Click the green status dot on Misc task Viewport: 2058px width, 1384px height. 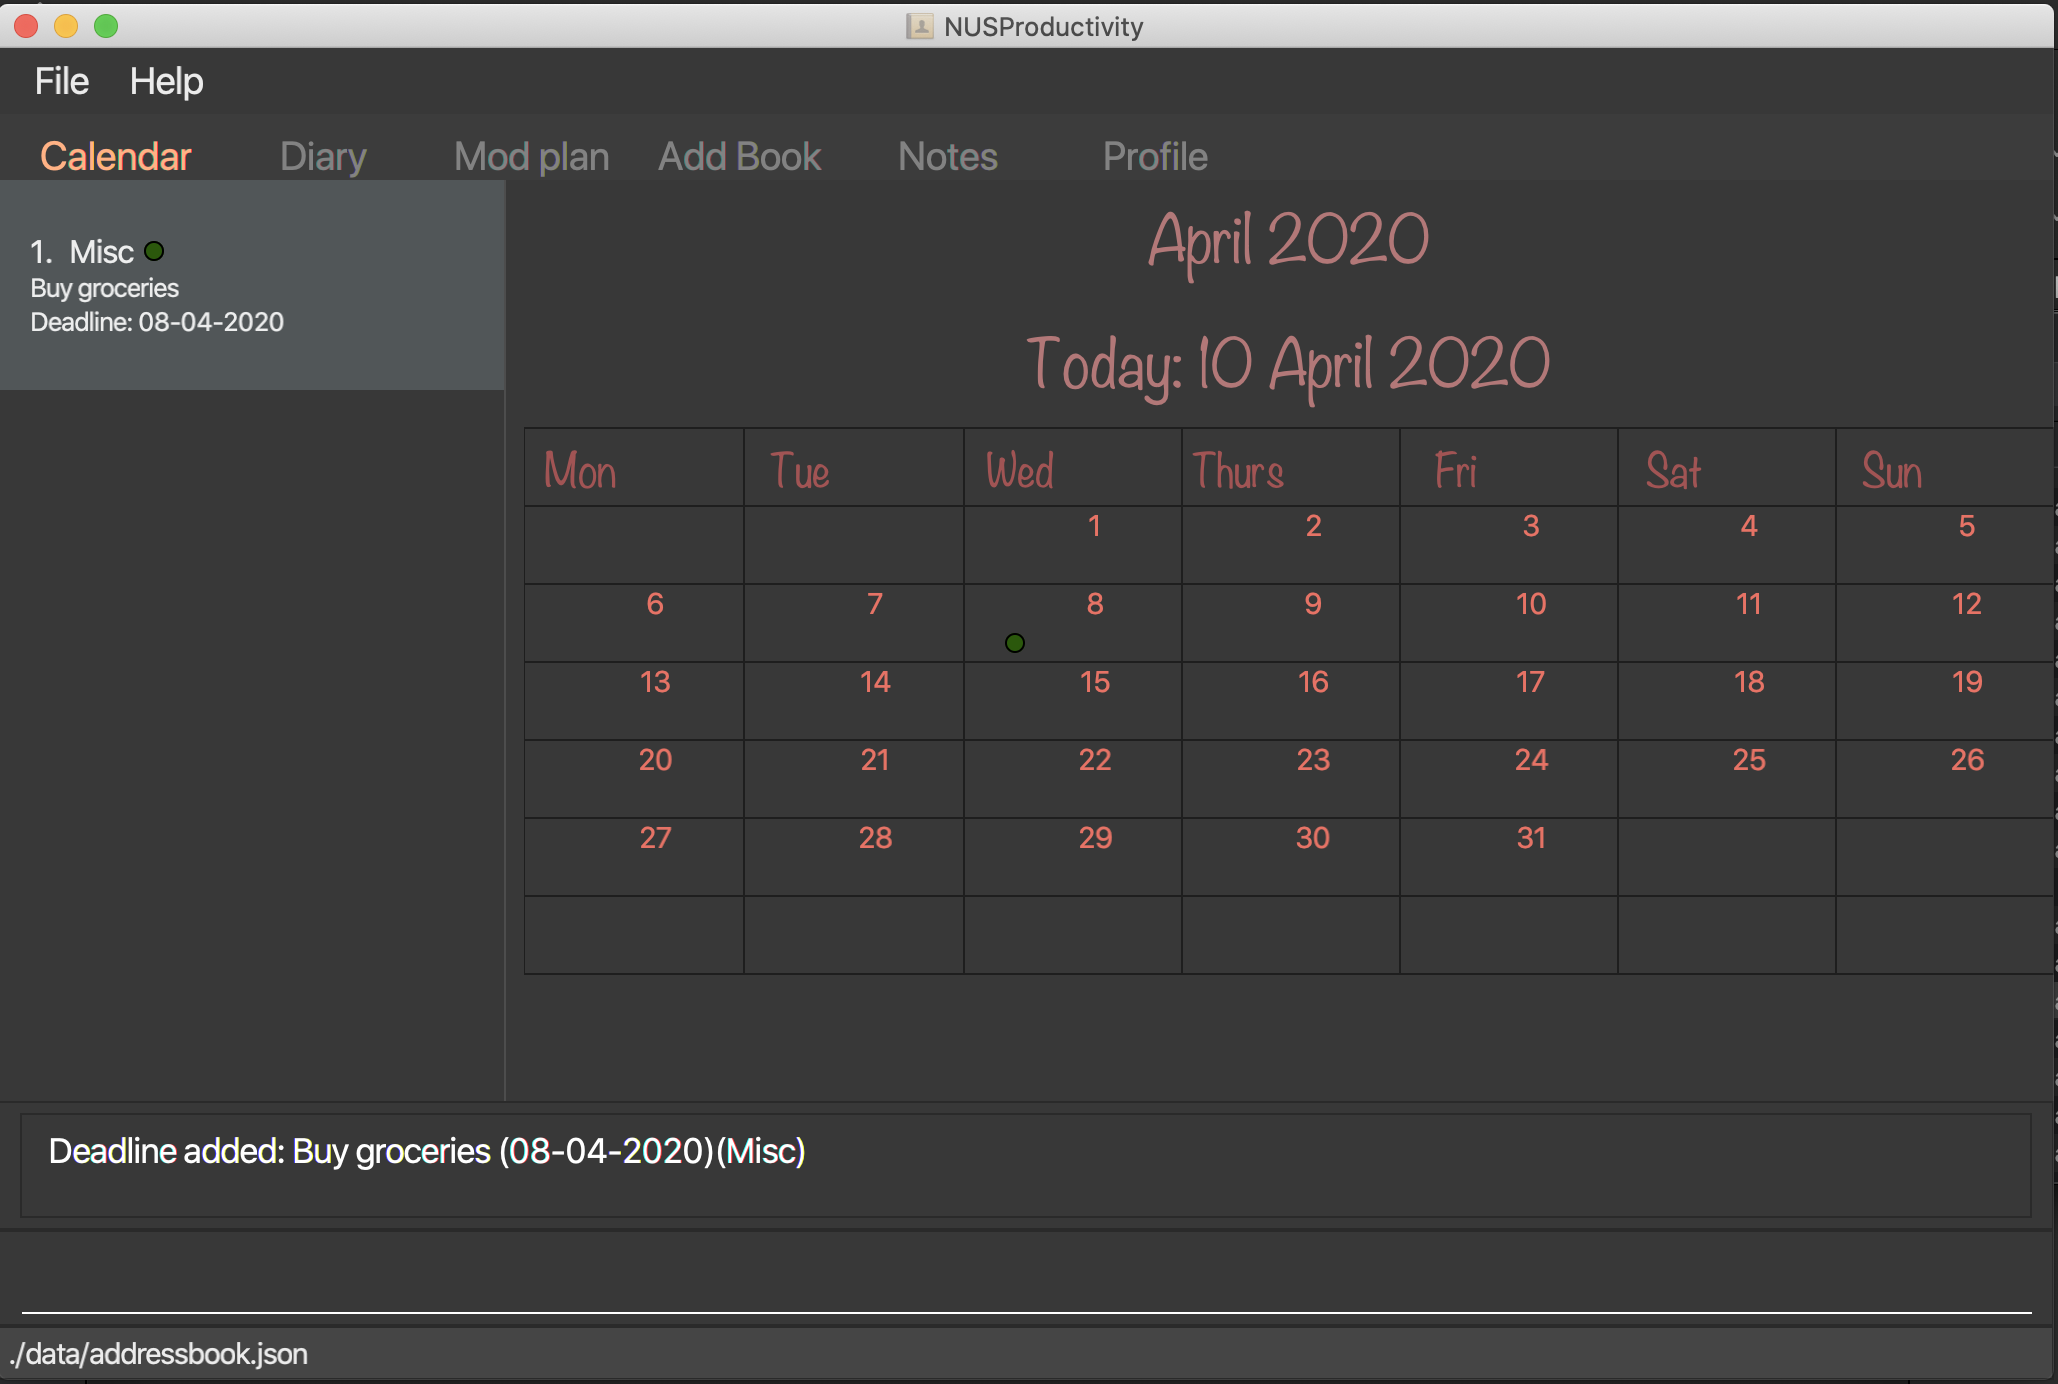point(154,250)
